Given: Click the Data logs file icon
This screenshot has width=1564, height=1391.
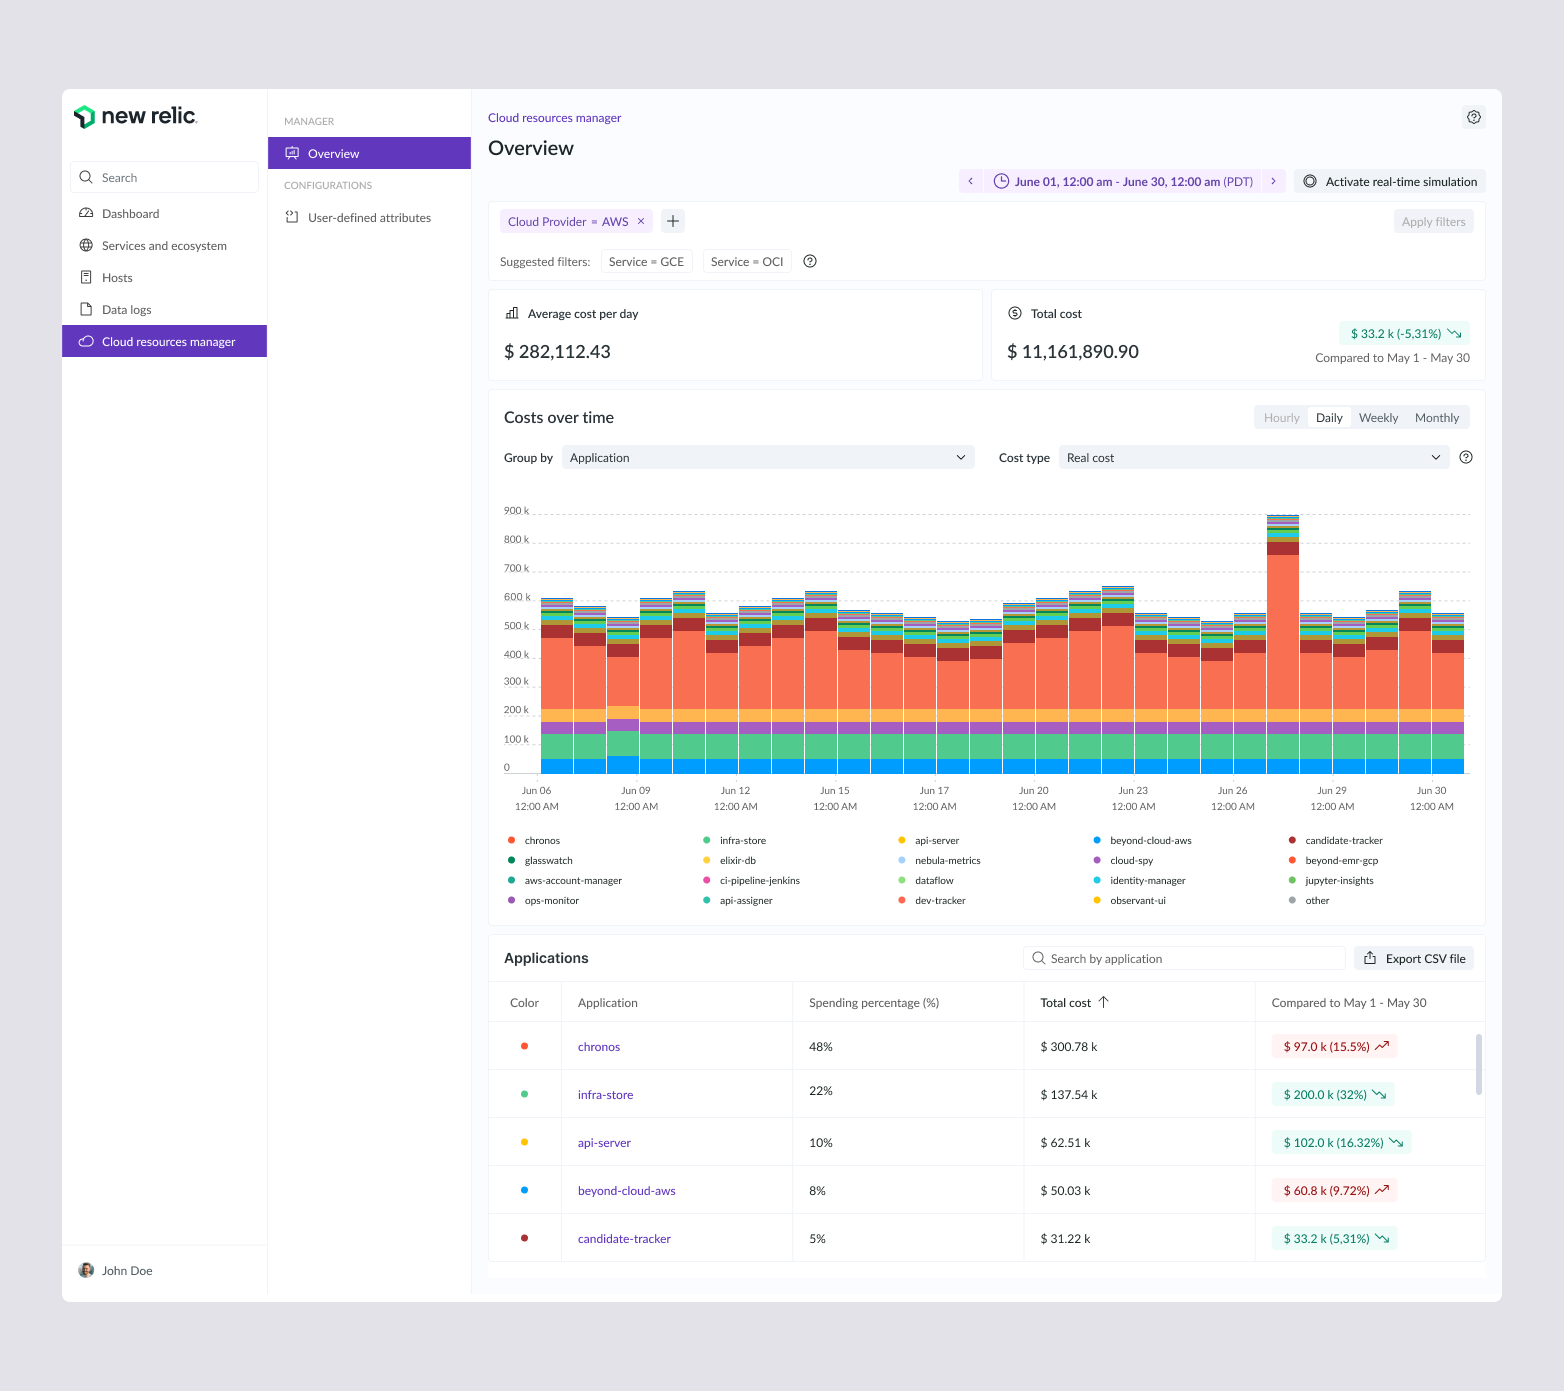Looking at the screenshot, I should coord(86,309).
